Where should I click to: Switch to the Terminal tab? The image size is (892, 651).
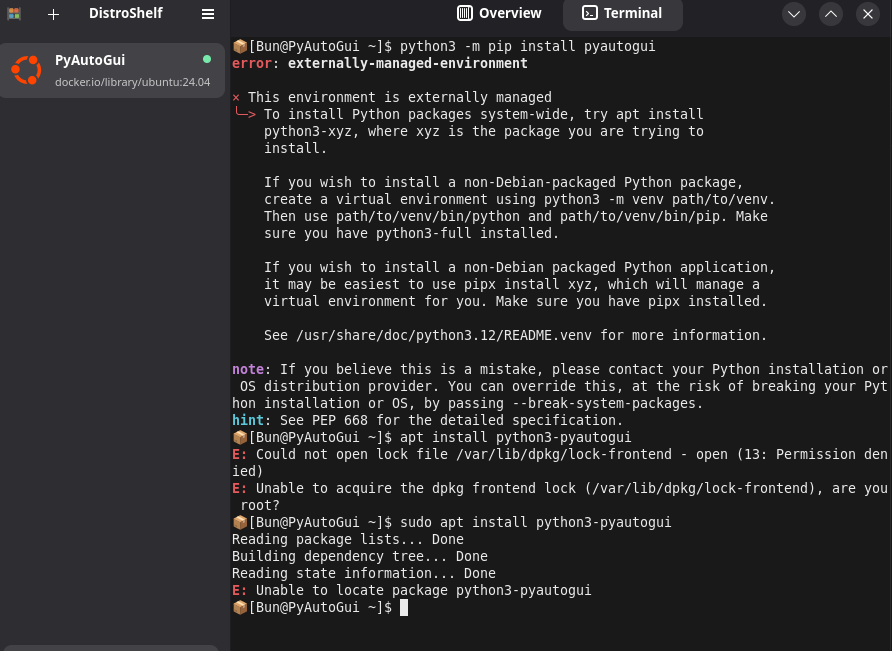(622, 13)
